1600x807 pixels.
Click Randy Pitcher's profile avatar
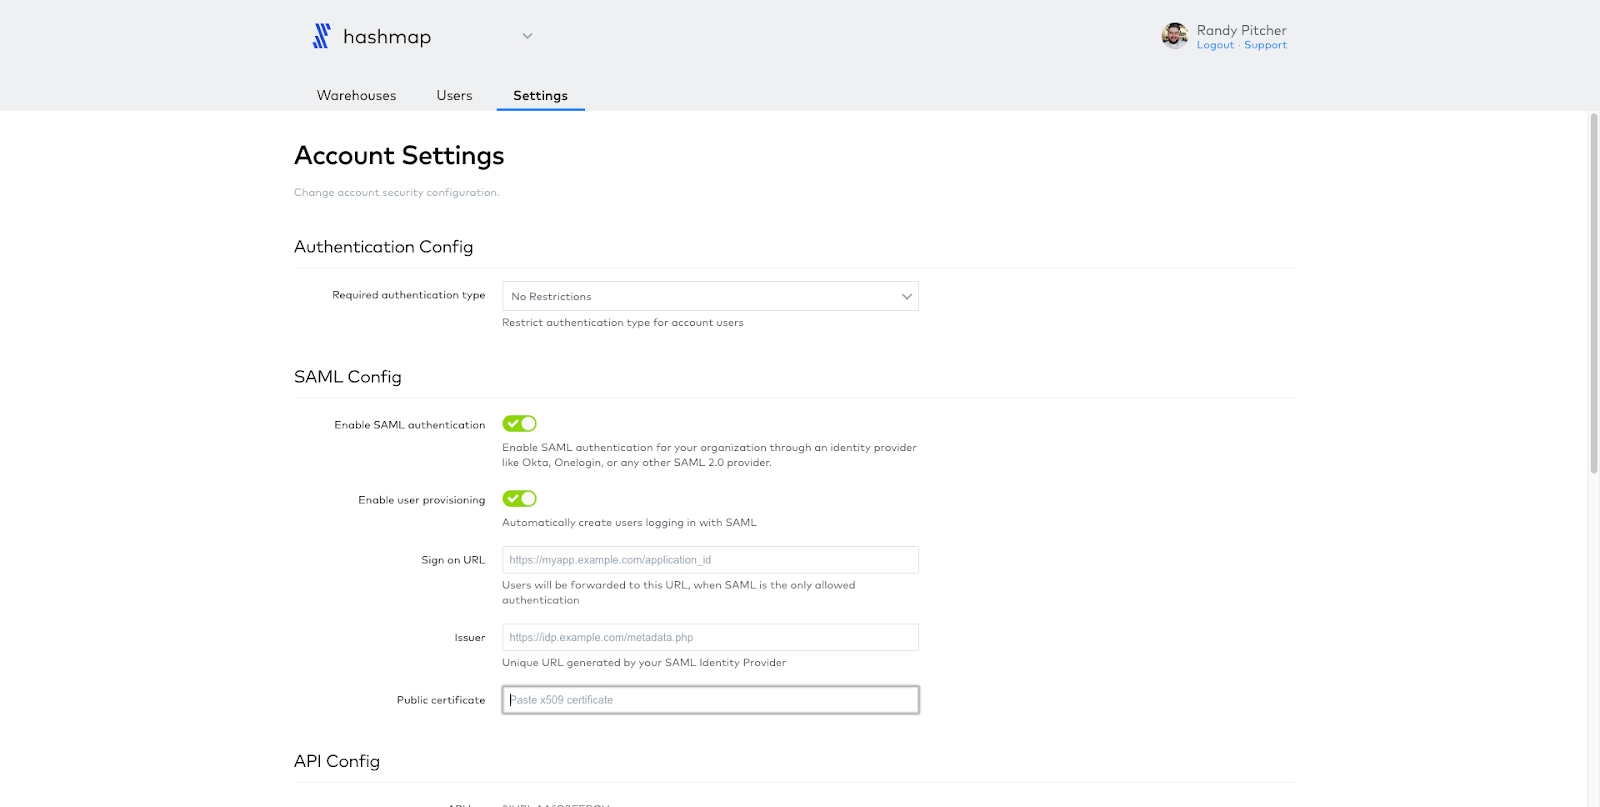(1175, 36)
